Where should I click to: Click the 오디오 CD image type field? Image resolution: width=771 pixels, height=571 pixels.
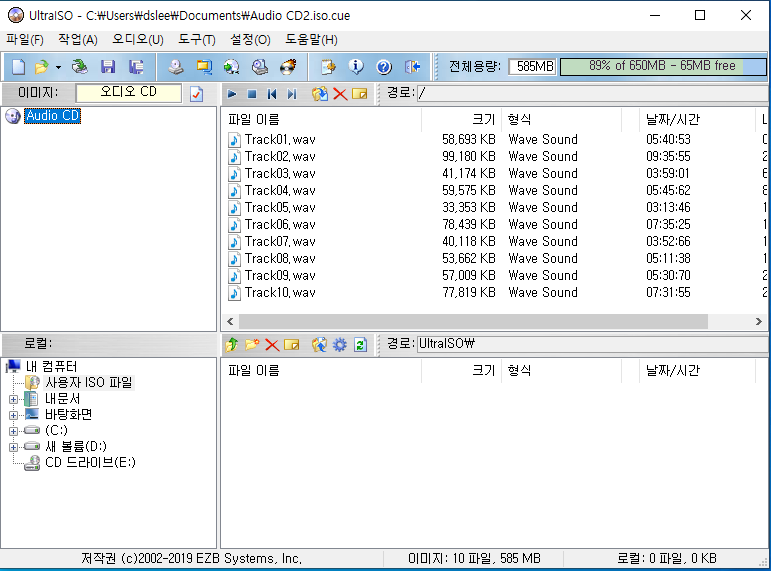(x=128, y=92)
